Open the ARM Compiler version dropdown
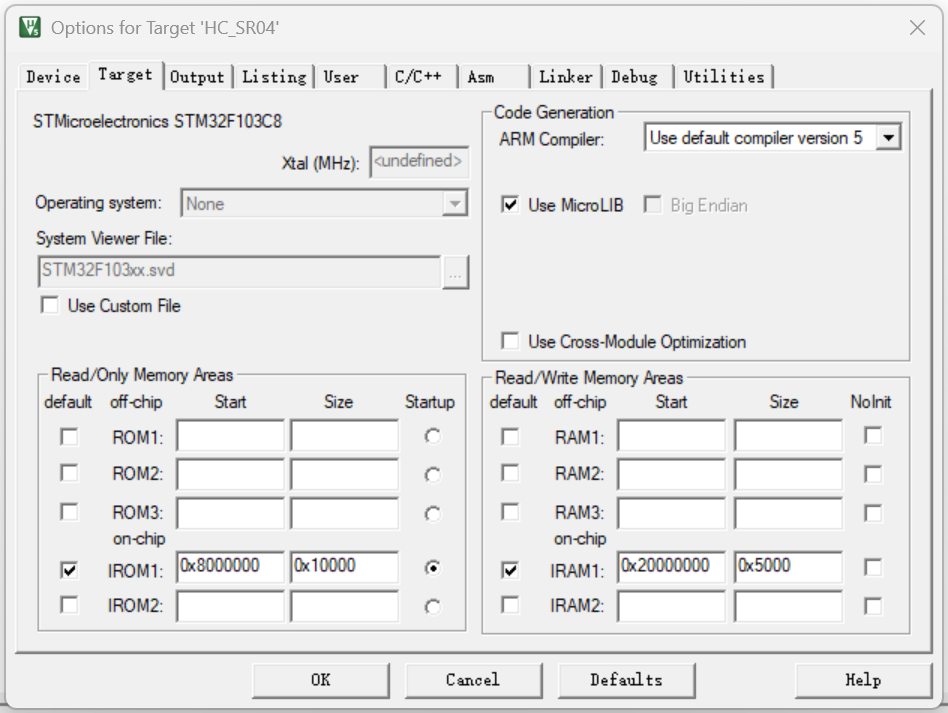 click(x=888, y=138)
